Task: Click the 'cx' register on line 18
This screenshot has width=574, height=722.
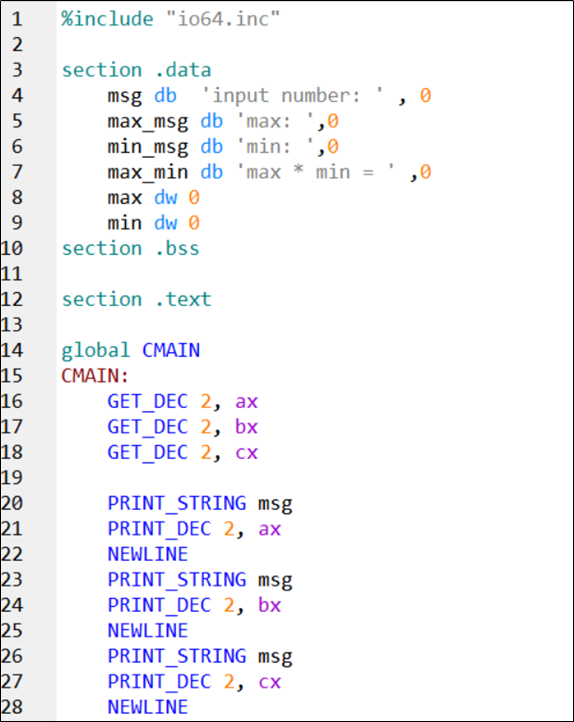Action: 246,453
